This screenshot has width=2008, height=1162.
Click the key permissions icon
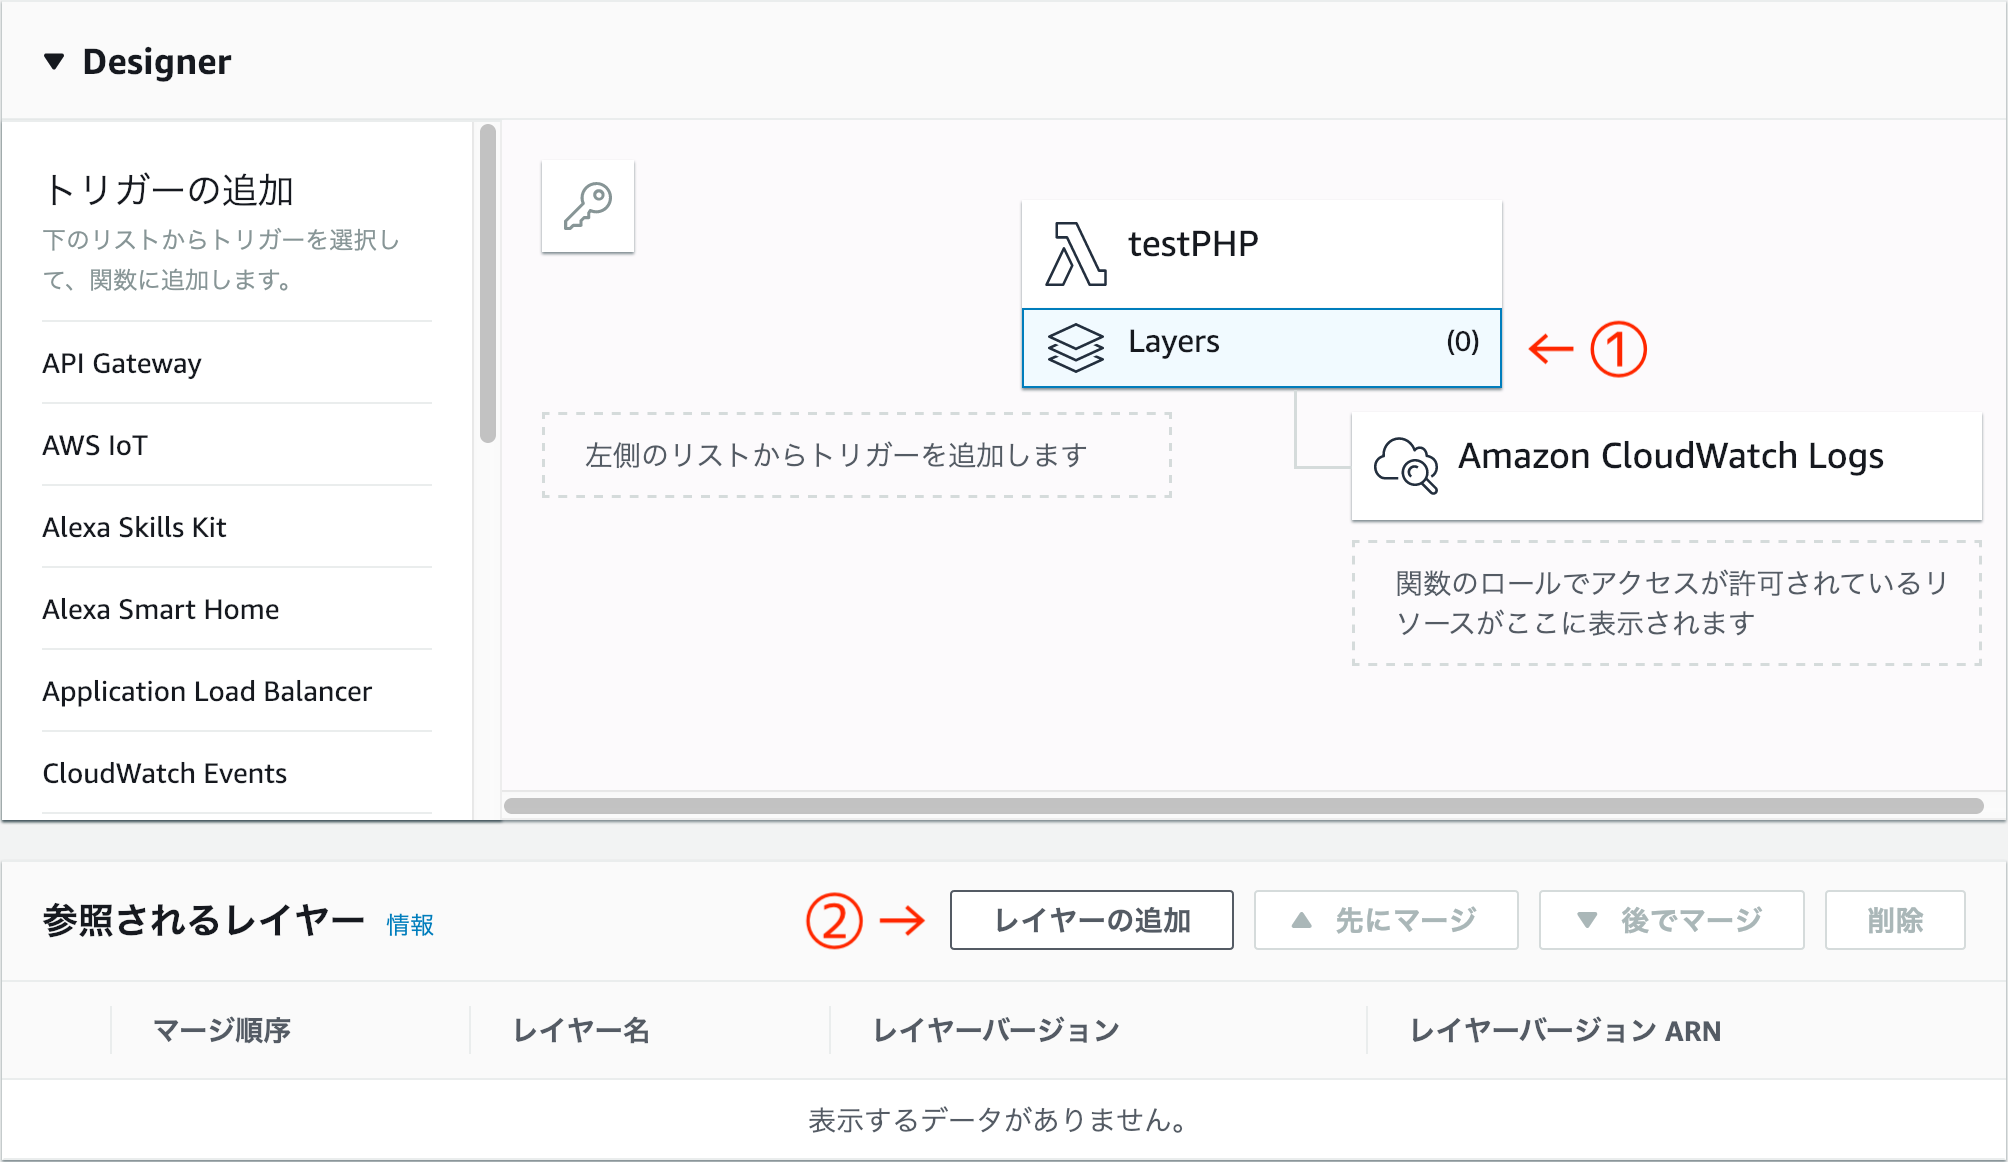pyautogui.click(x=588, y=206)
